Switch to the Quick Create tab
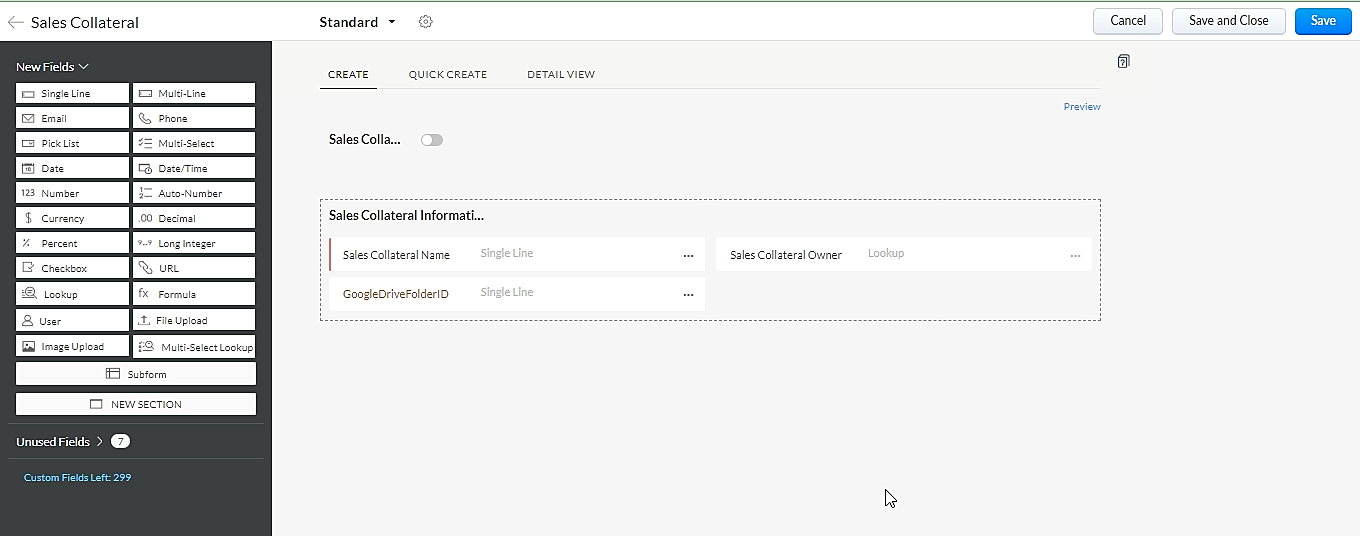 [x=447, y=75]
